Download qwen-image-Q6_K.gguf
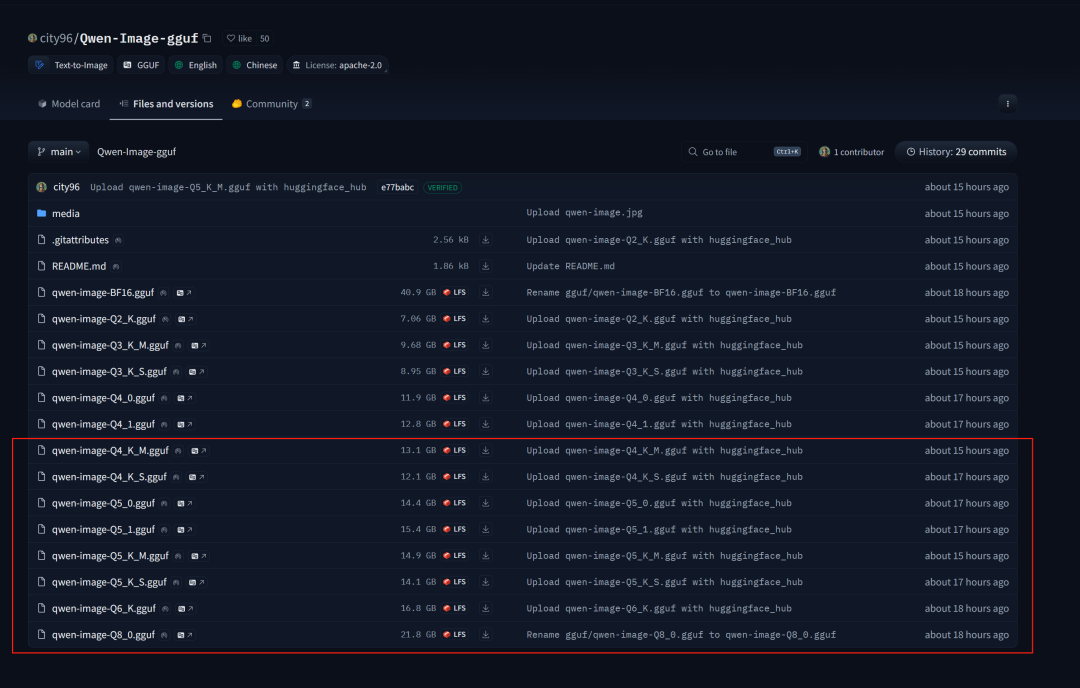Screen dimensions: 1080x688 (x=486, y=609)
